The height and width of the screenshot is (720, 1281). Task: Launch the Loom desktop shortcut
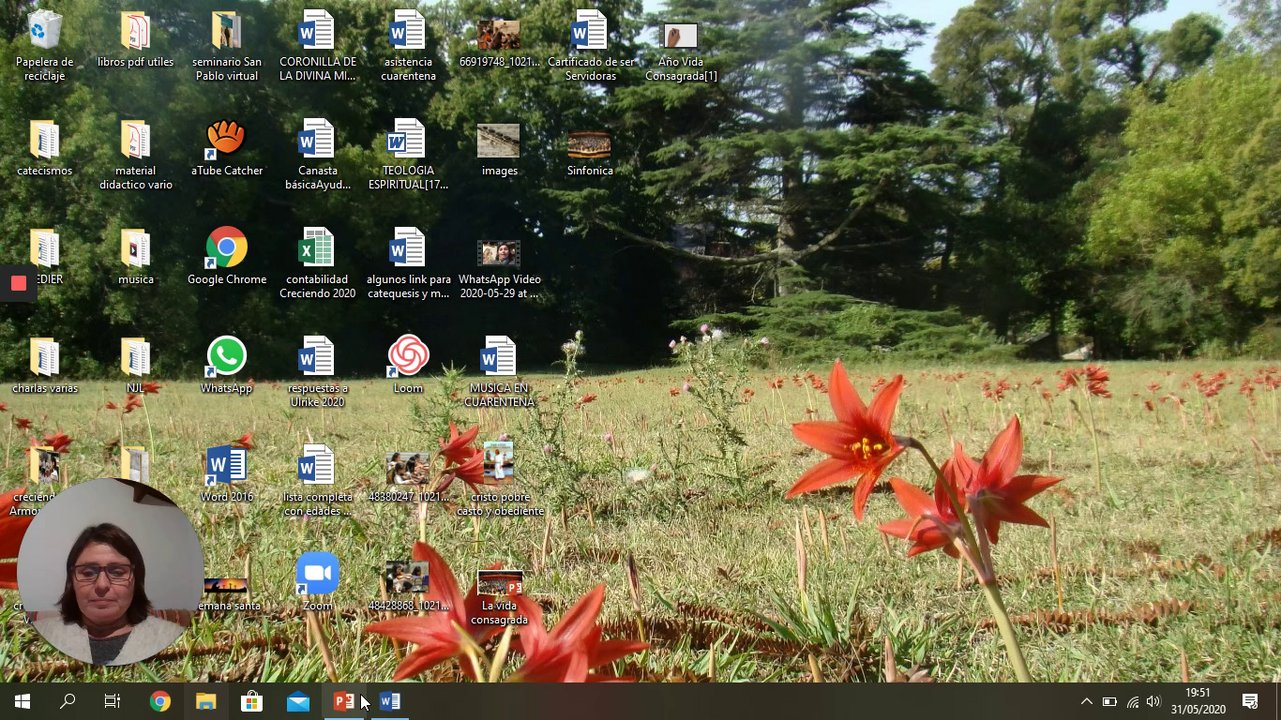pos(408,366)
